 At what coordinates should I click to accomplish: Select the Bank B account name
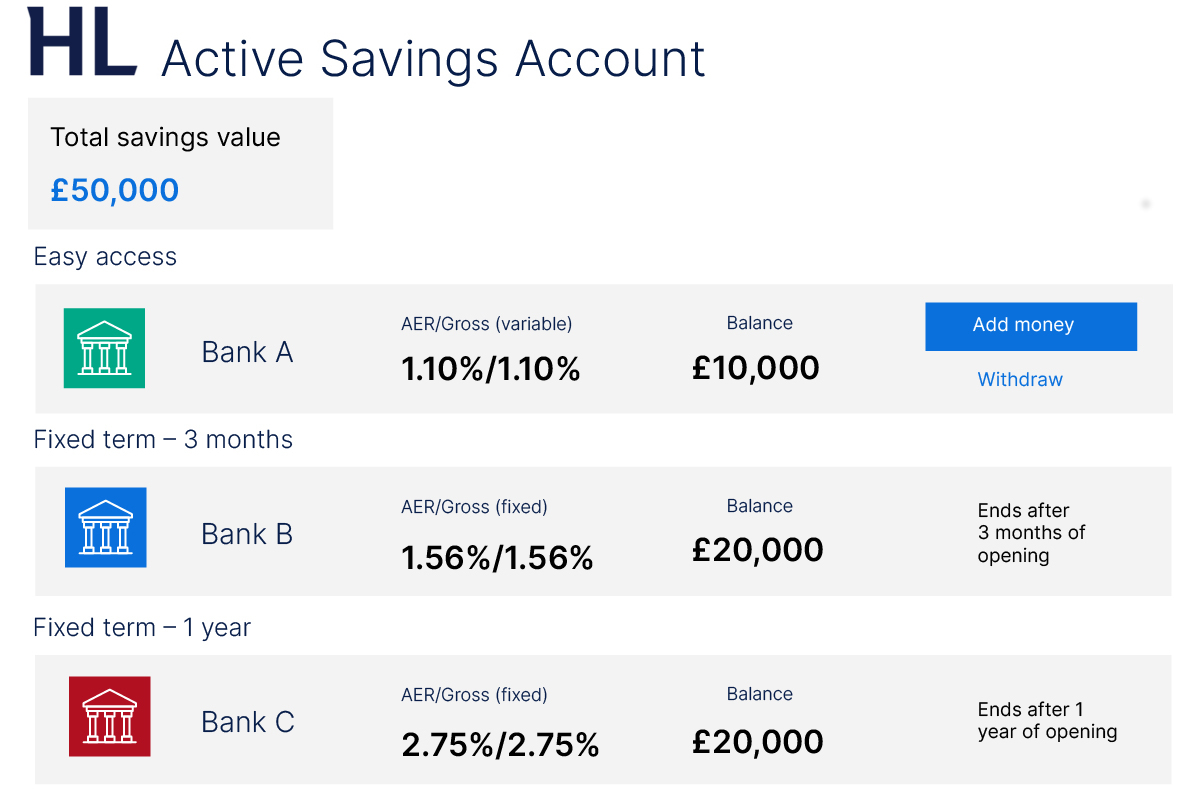pyautogui.click(x=247, y=534)
